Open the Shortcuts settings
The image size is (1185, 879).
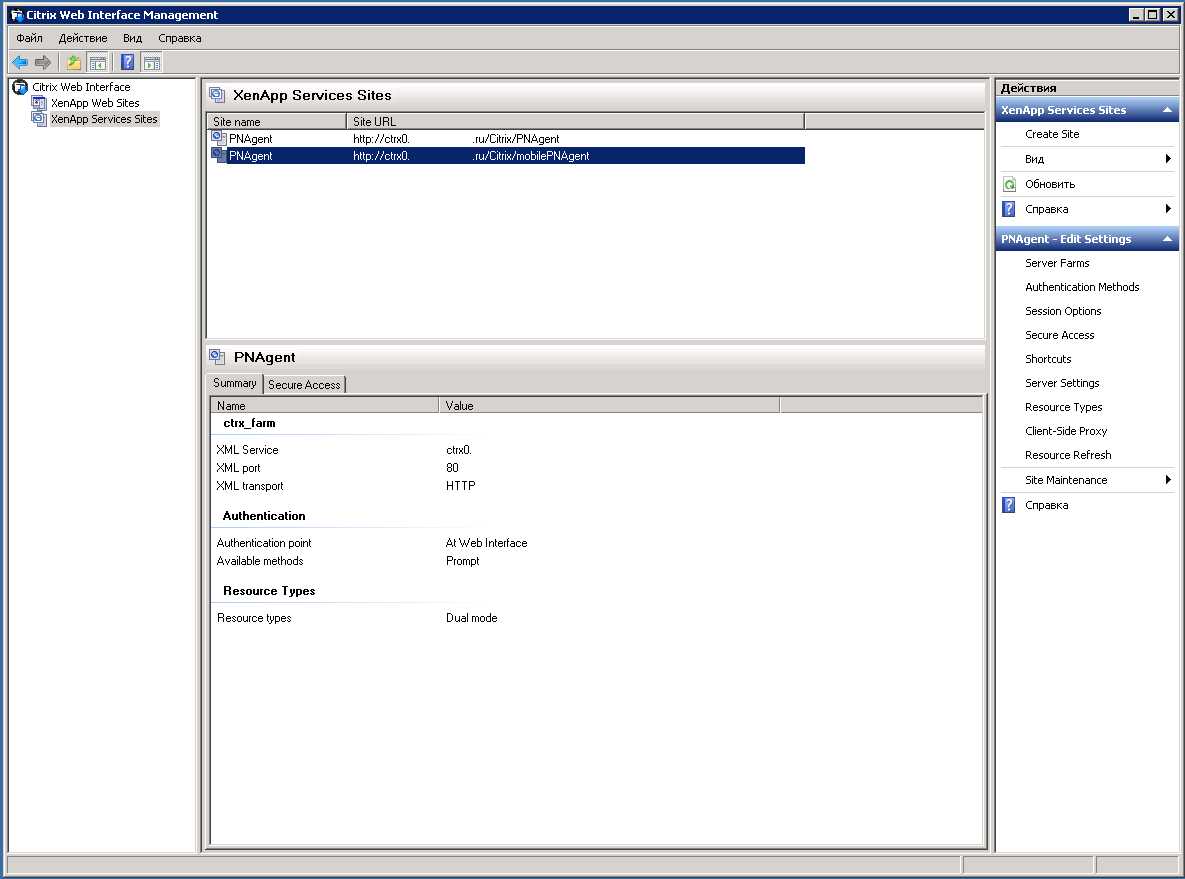1048,359
